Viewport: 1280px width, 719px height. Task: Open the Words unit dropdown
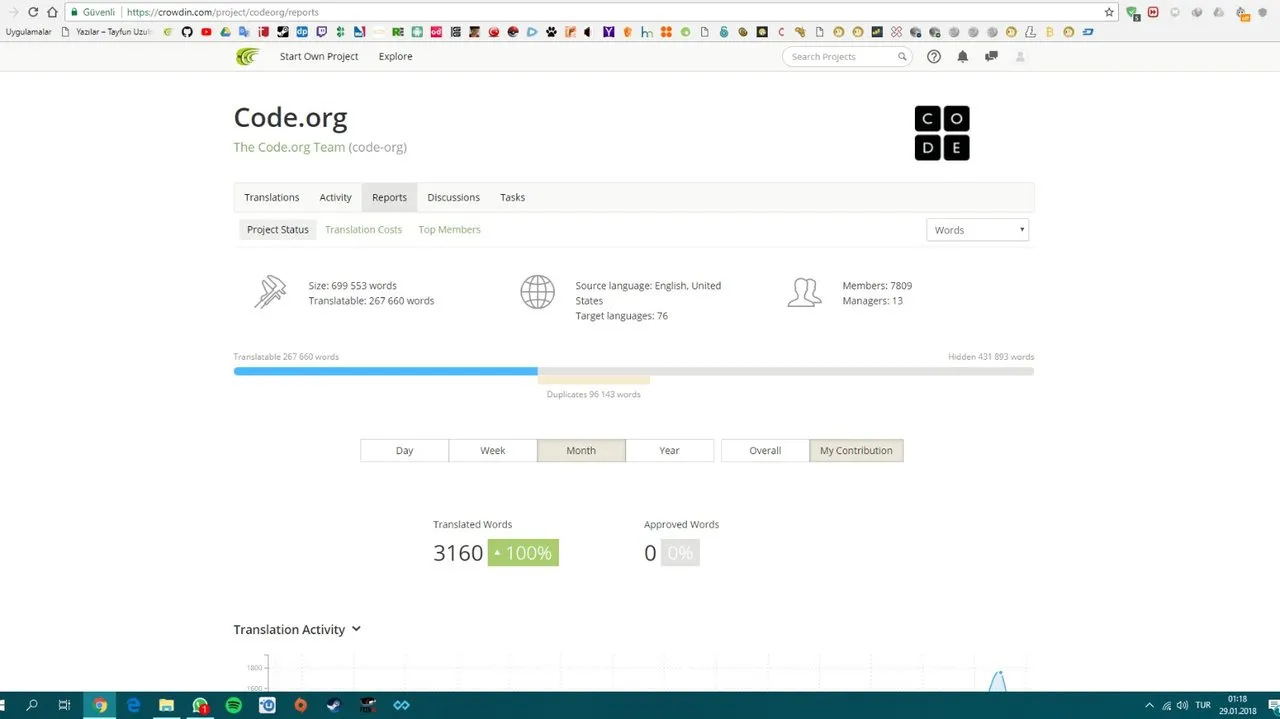click(x=978, y=230)
